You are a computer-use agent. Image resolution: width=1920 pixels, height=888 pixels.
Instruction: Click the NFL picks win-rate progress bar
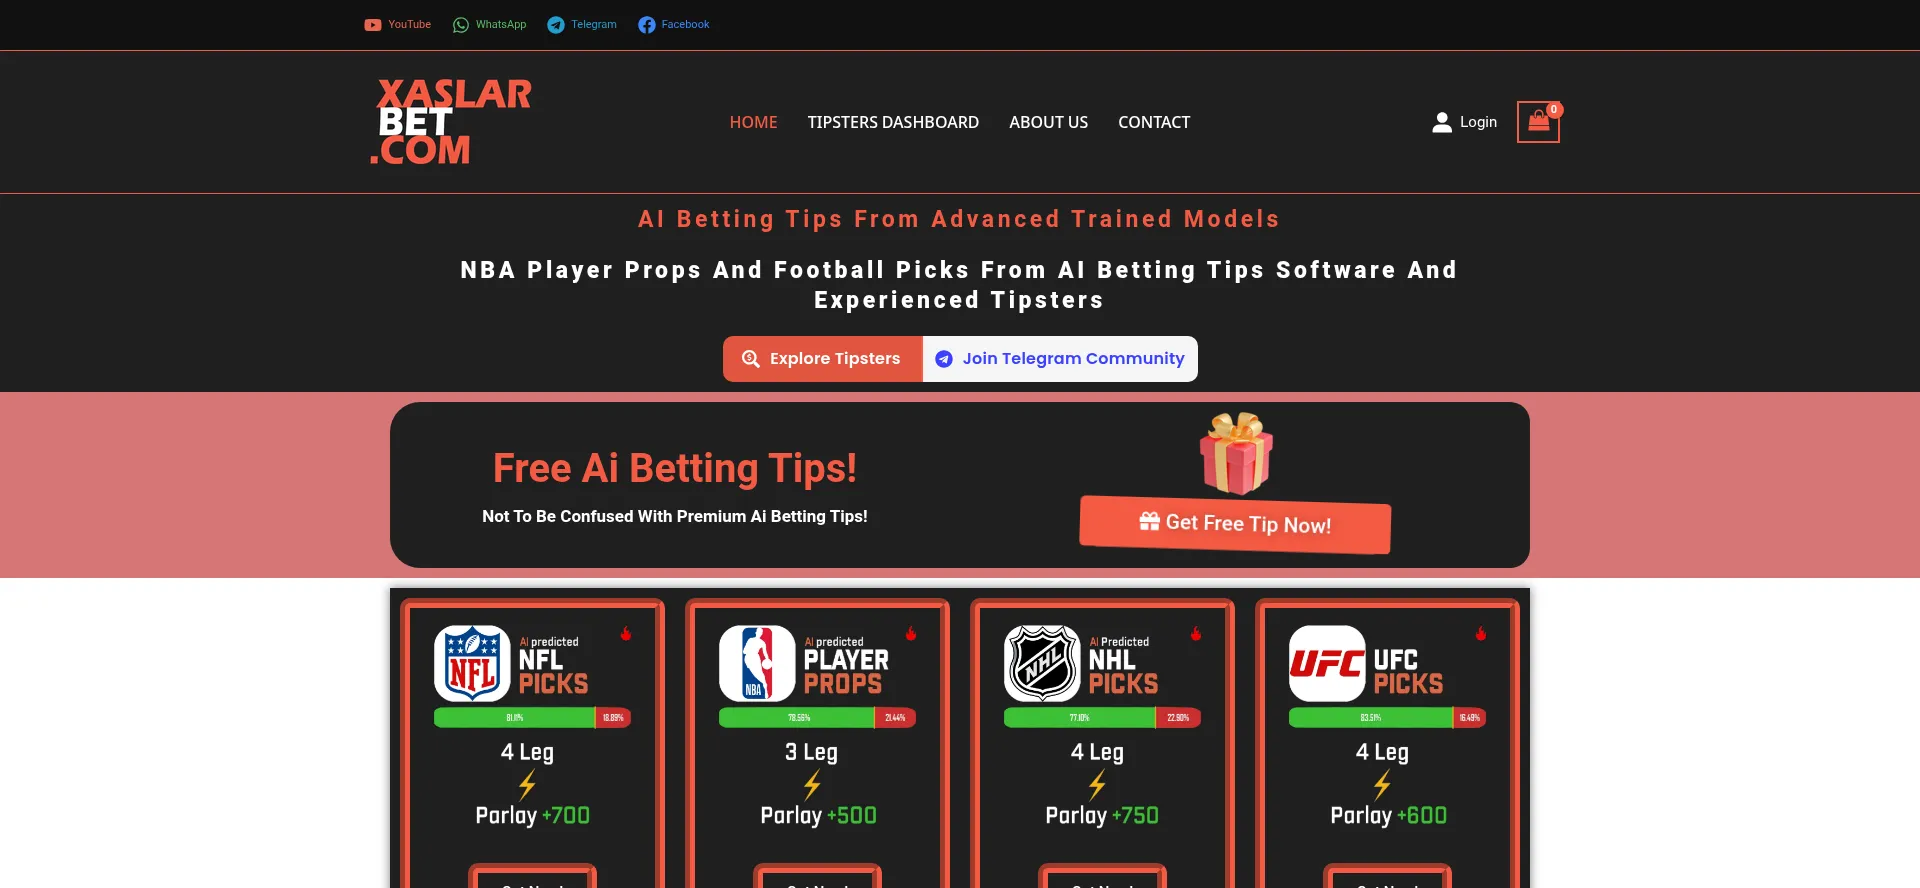pyautogui.click(x=532, y=718)
